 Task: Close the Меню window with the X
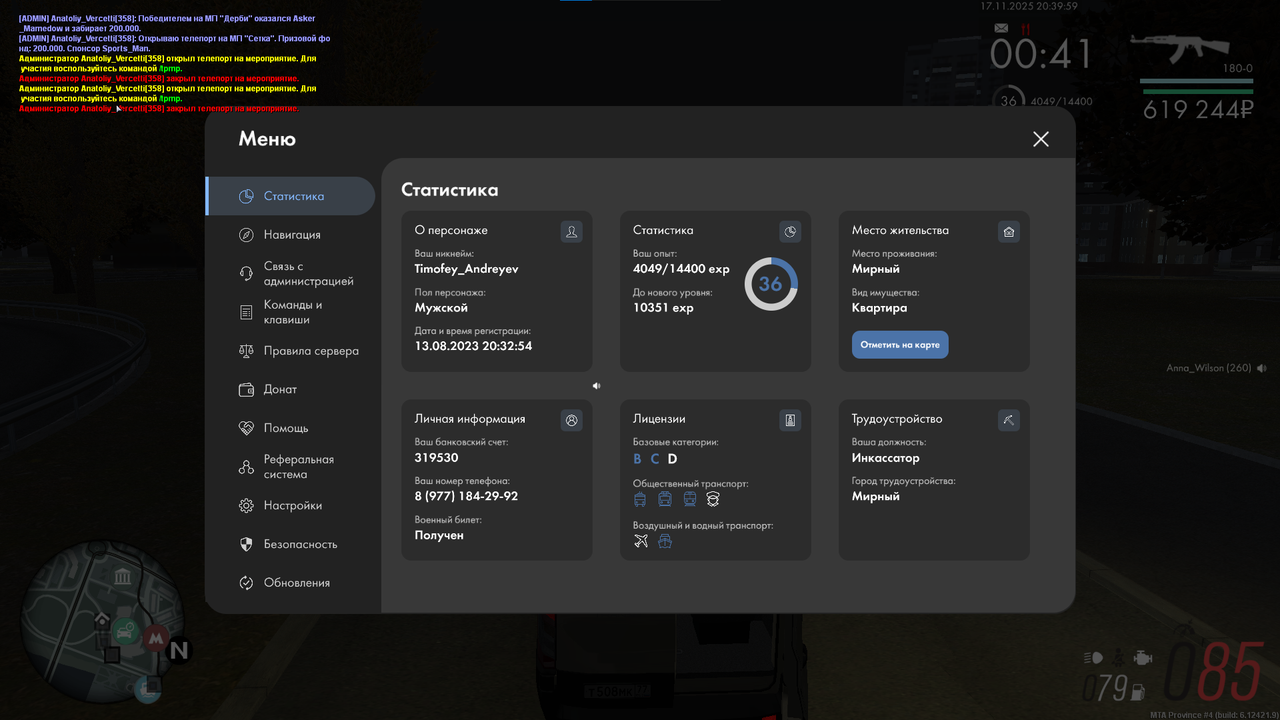(x=1041, y=139)
